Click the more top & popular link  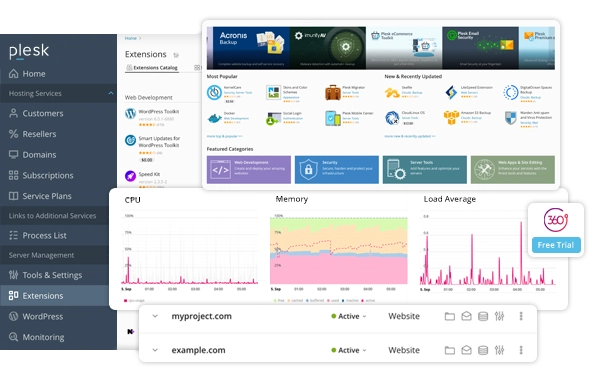(224, 136)
